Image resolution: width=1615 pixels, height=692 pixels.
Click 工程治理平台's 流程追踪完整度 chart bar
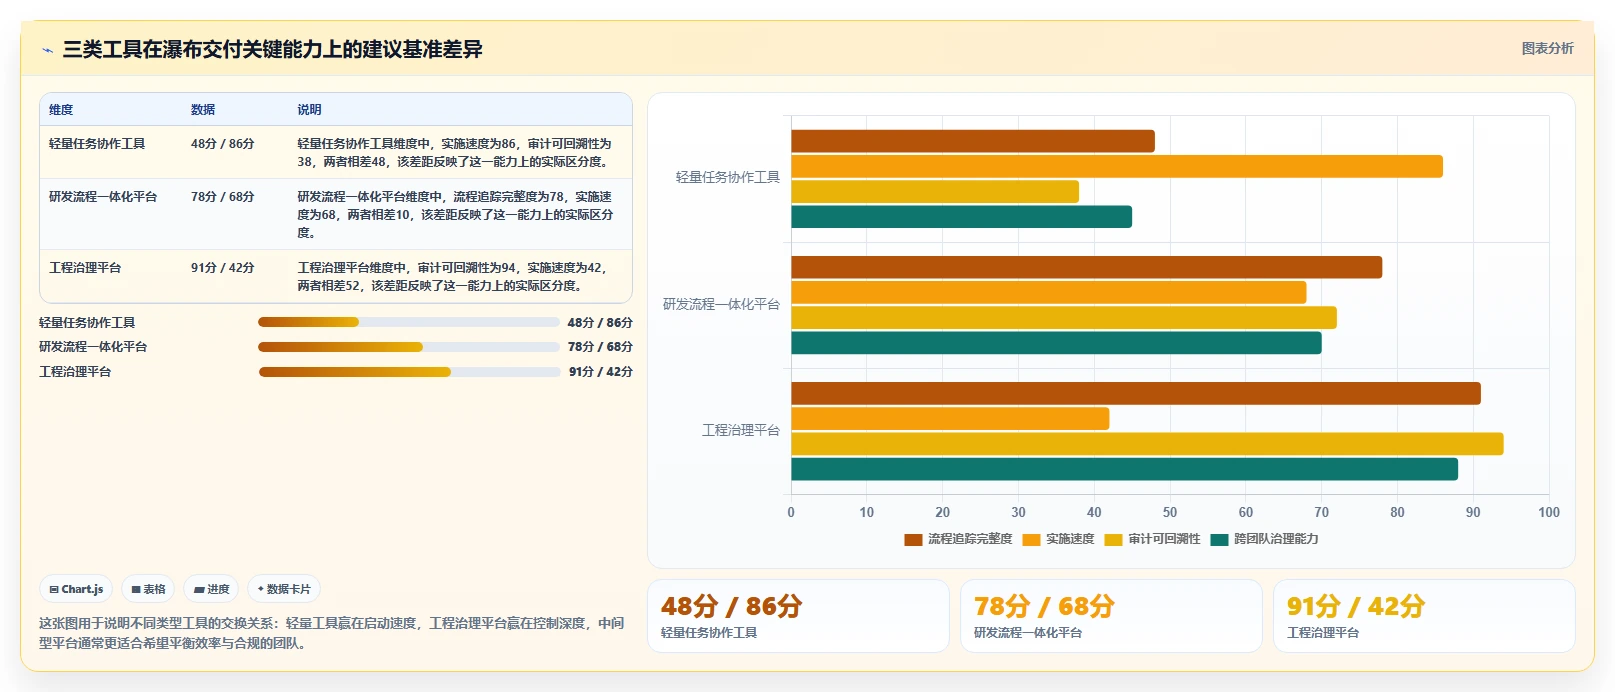pos(1136,393)
